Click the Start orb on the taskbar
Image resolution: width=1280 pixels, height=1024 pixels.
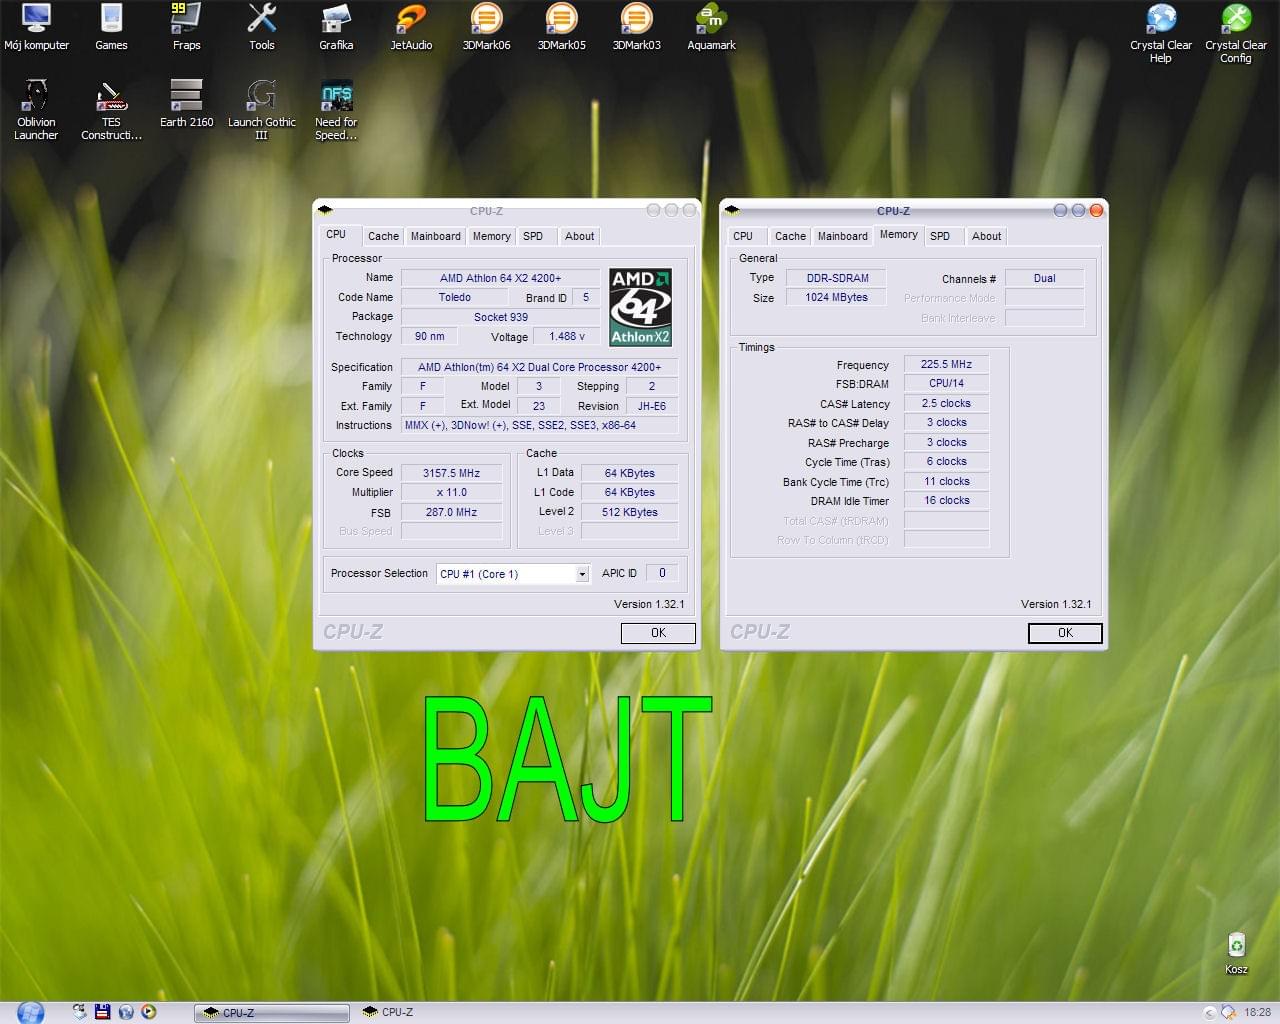(30, 1012)
